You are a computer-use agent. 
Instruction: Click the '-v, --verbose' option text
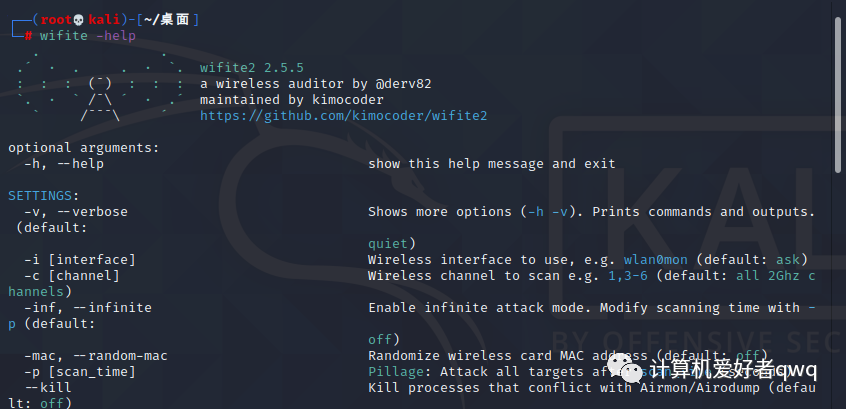click(x=76, y=212)
